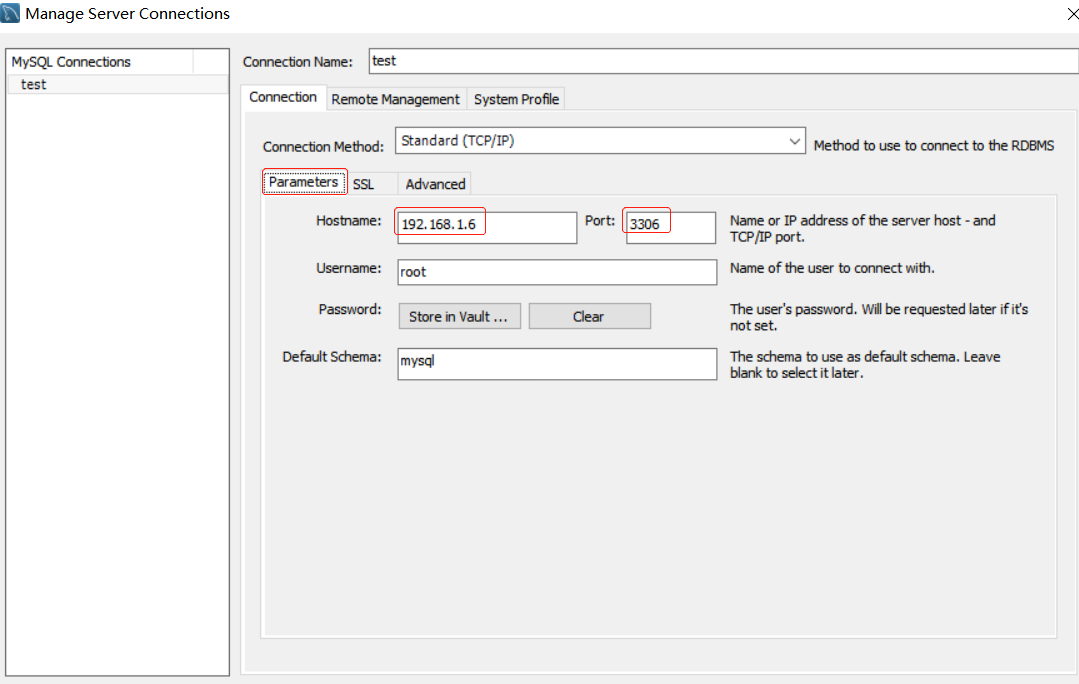Click the MySQL Connections column header
The image size is (1079, 684).
100,62
